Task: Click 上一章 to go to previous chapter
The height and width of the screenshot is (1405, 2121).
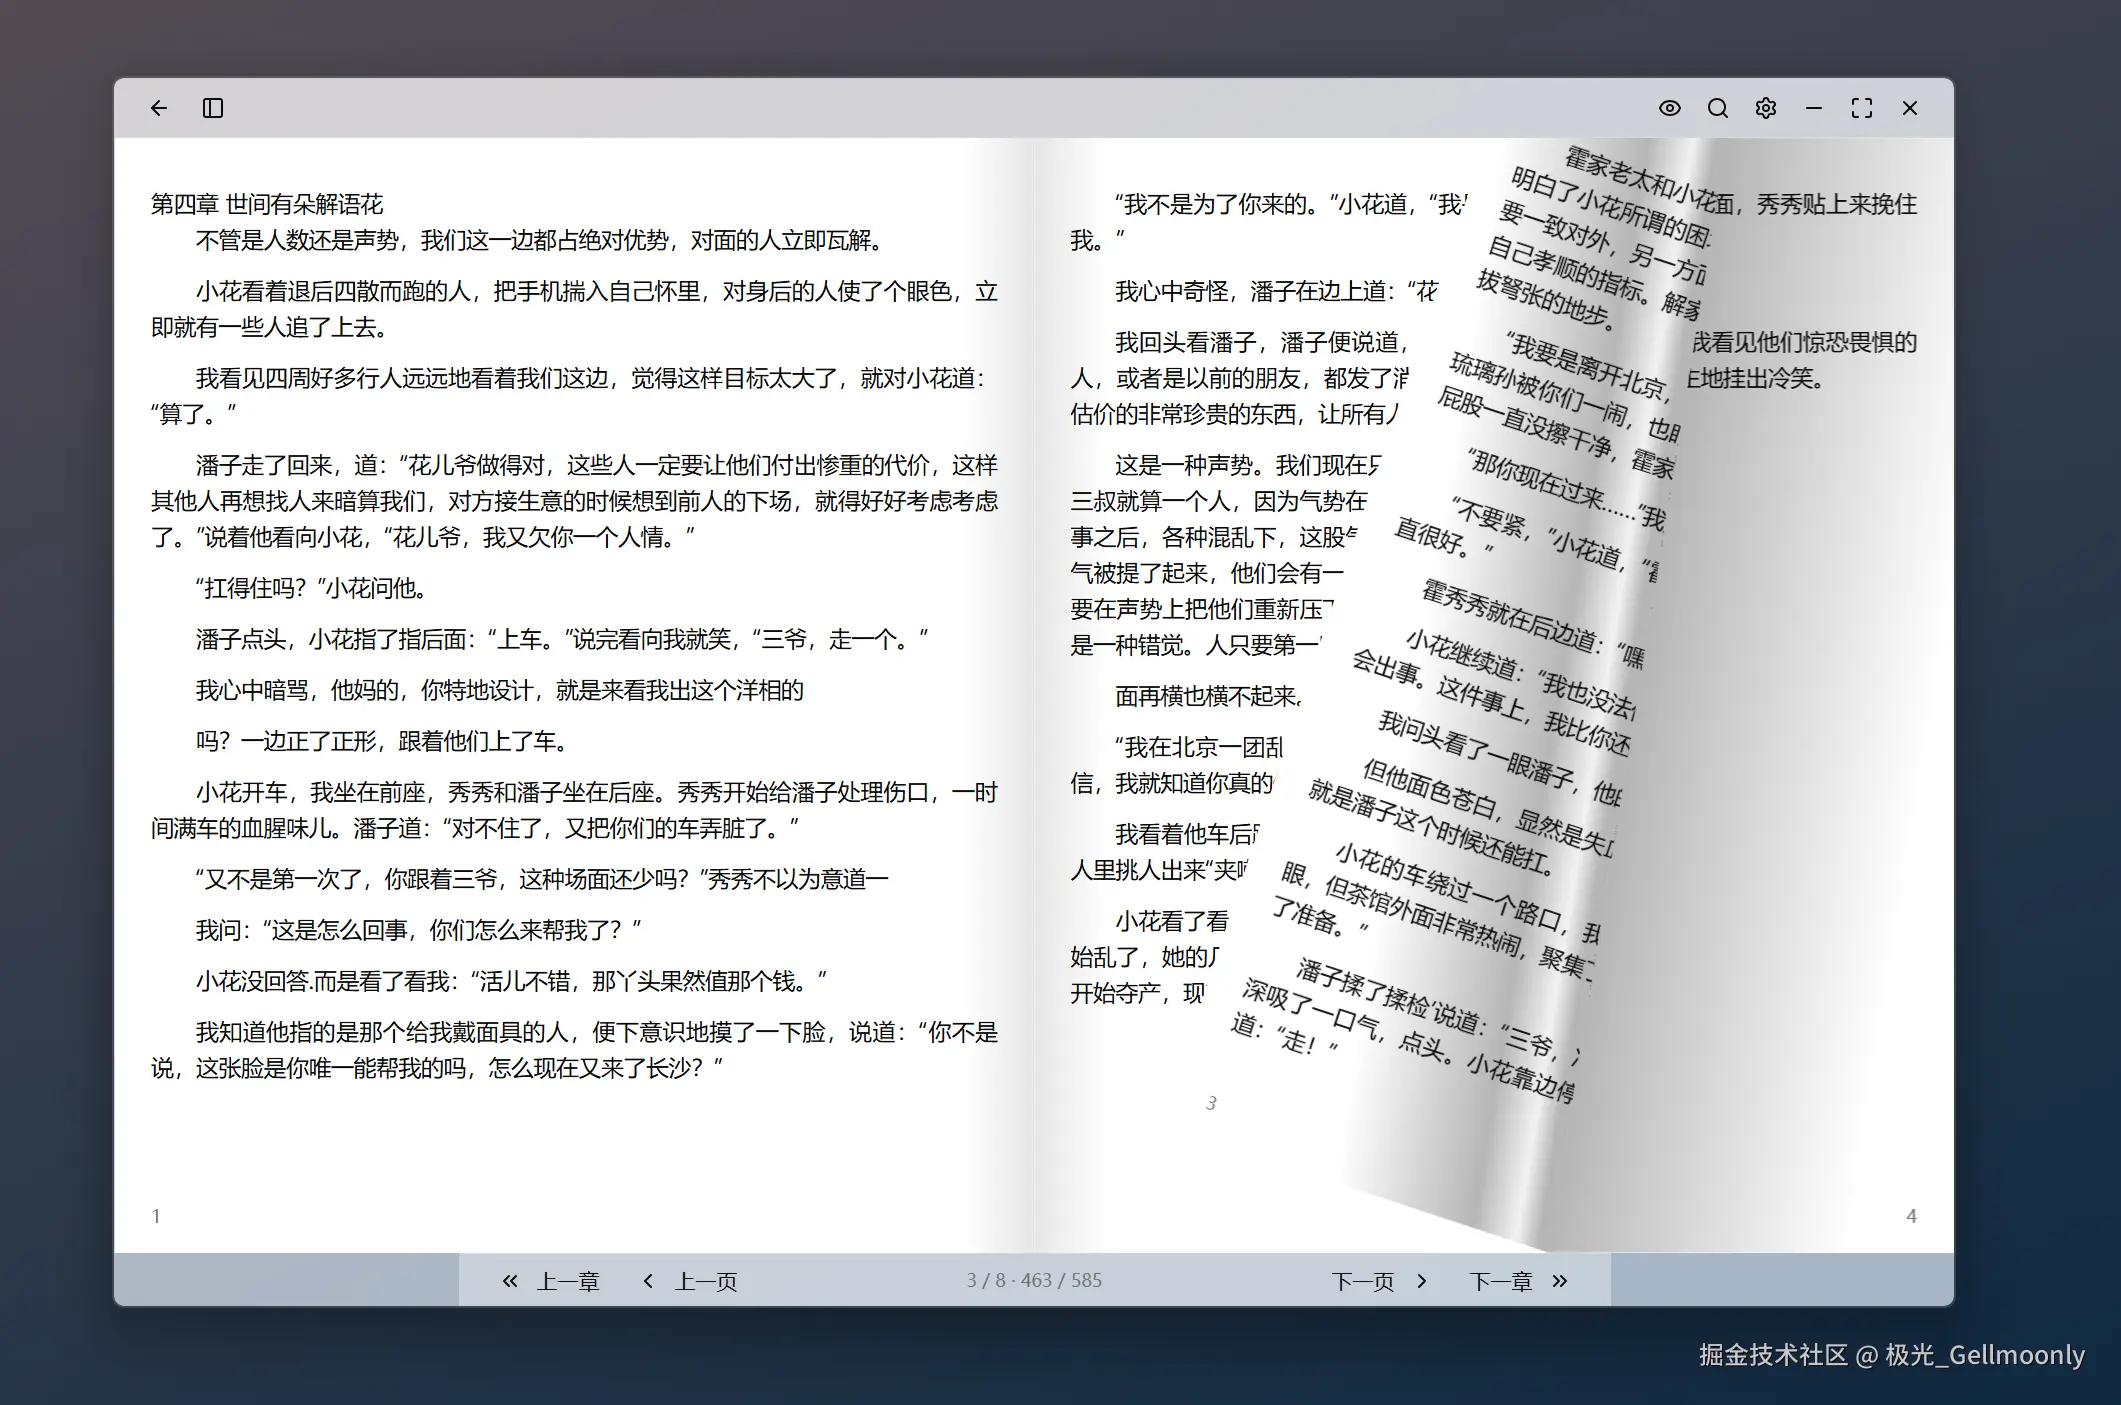Action: pos(568,1281)
